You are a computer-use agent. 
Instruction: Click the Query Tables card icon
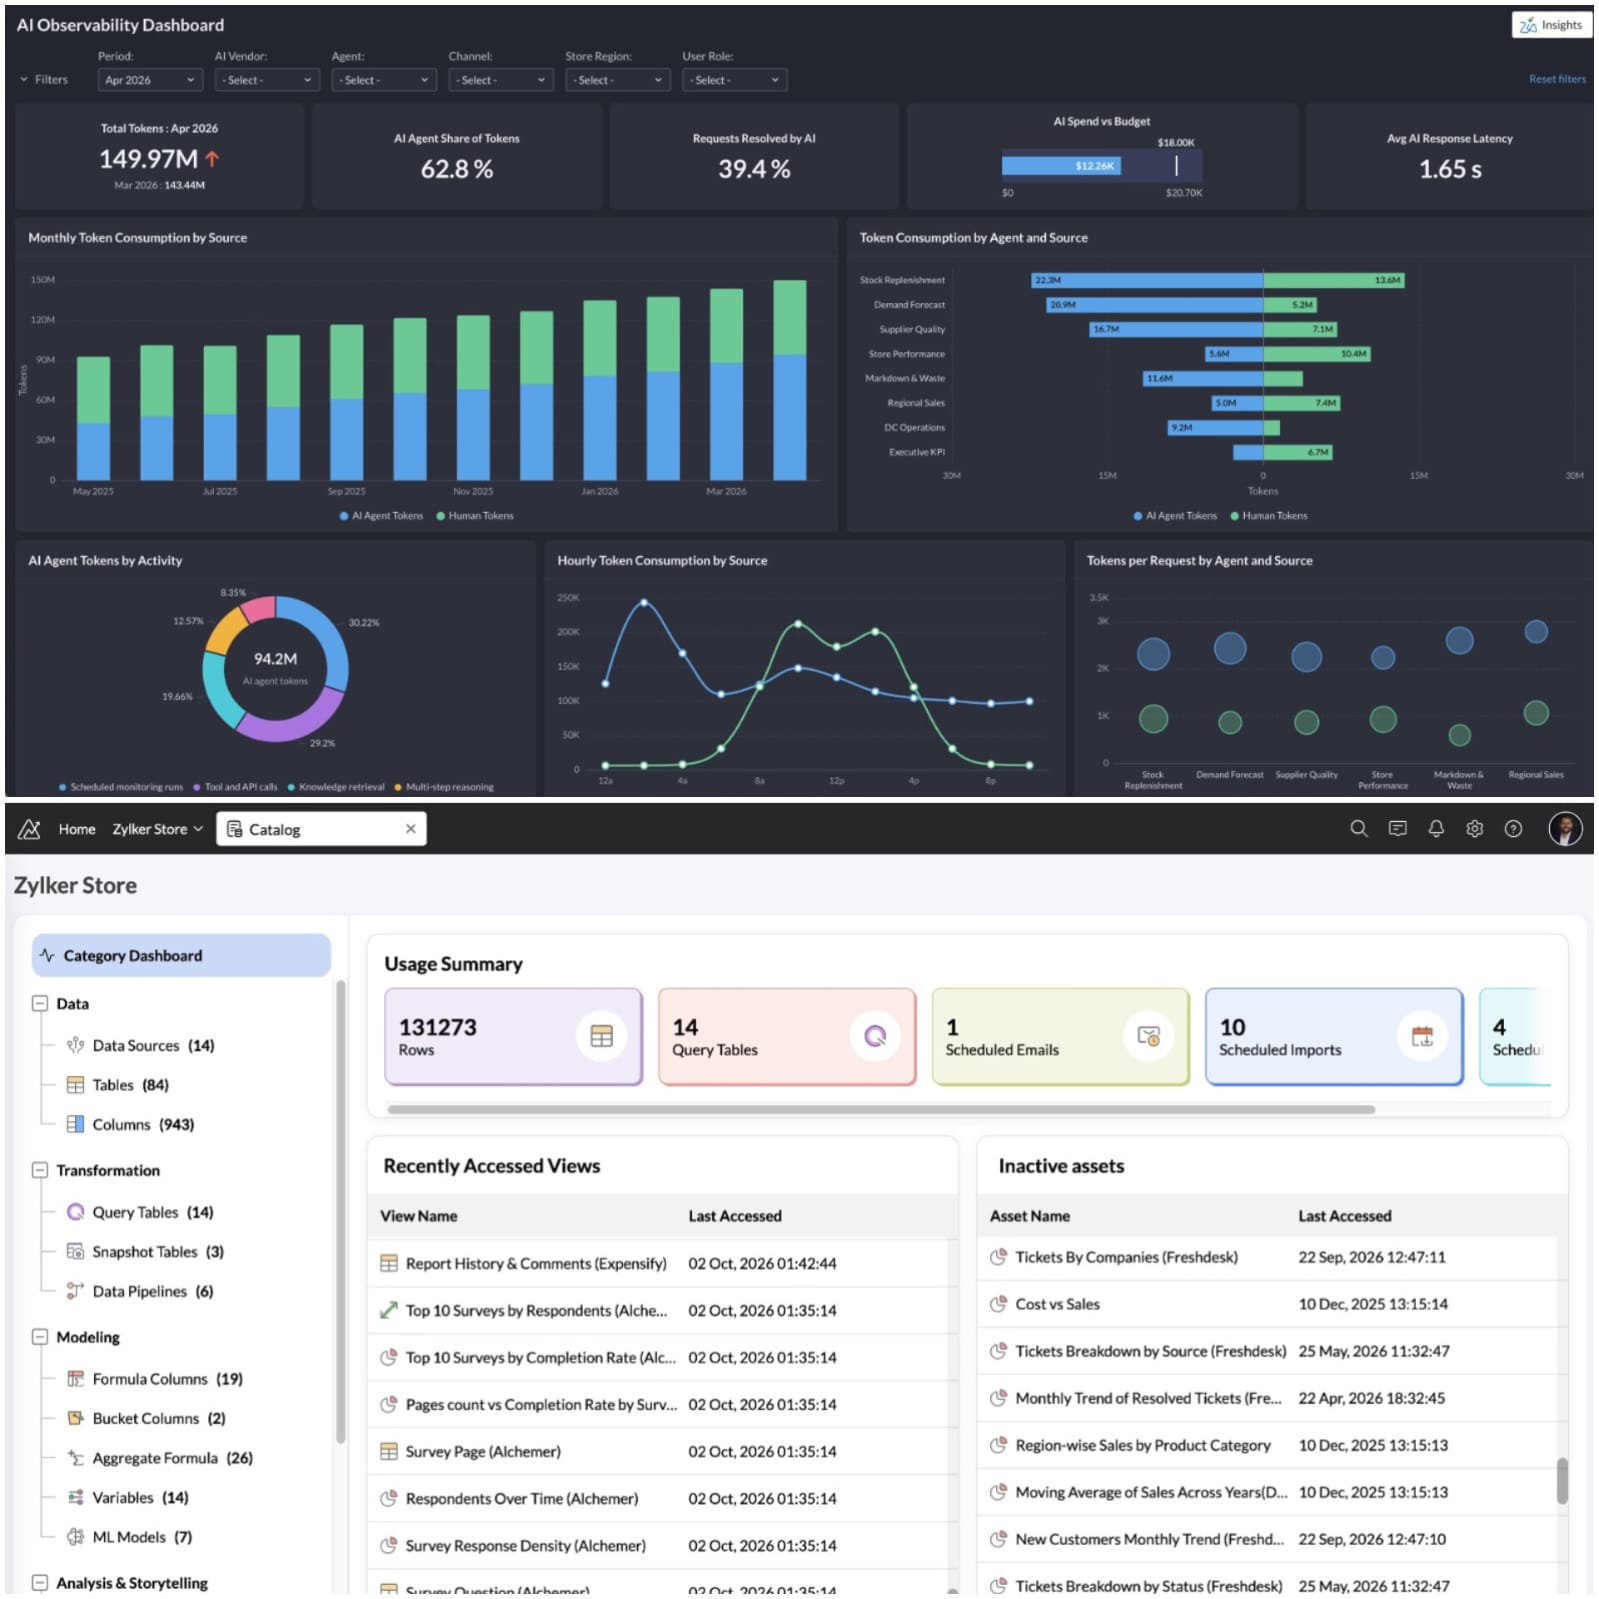click(x=875, y=1036)
